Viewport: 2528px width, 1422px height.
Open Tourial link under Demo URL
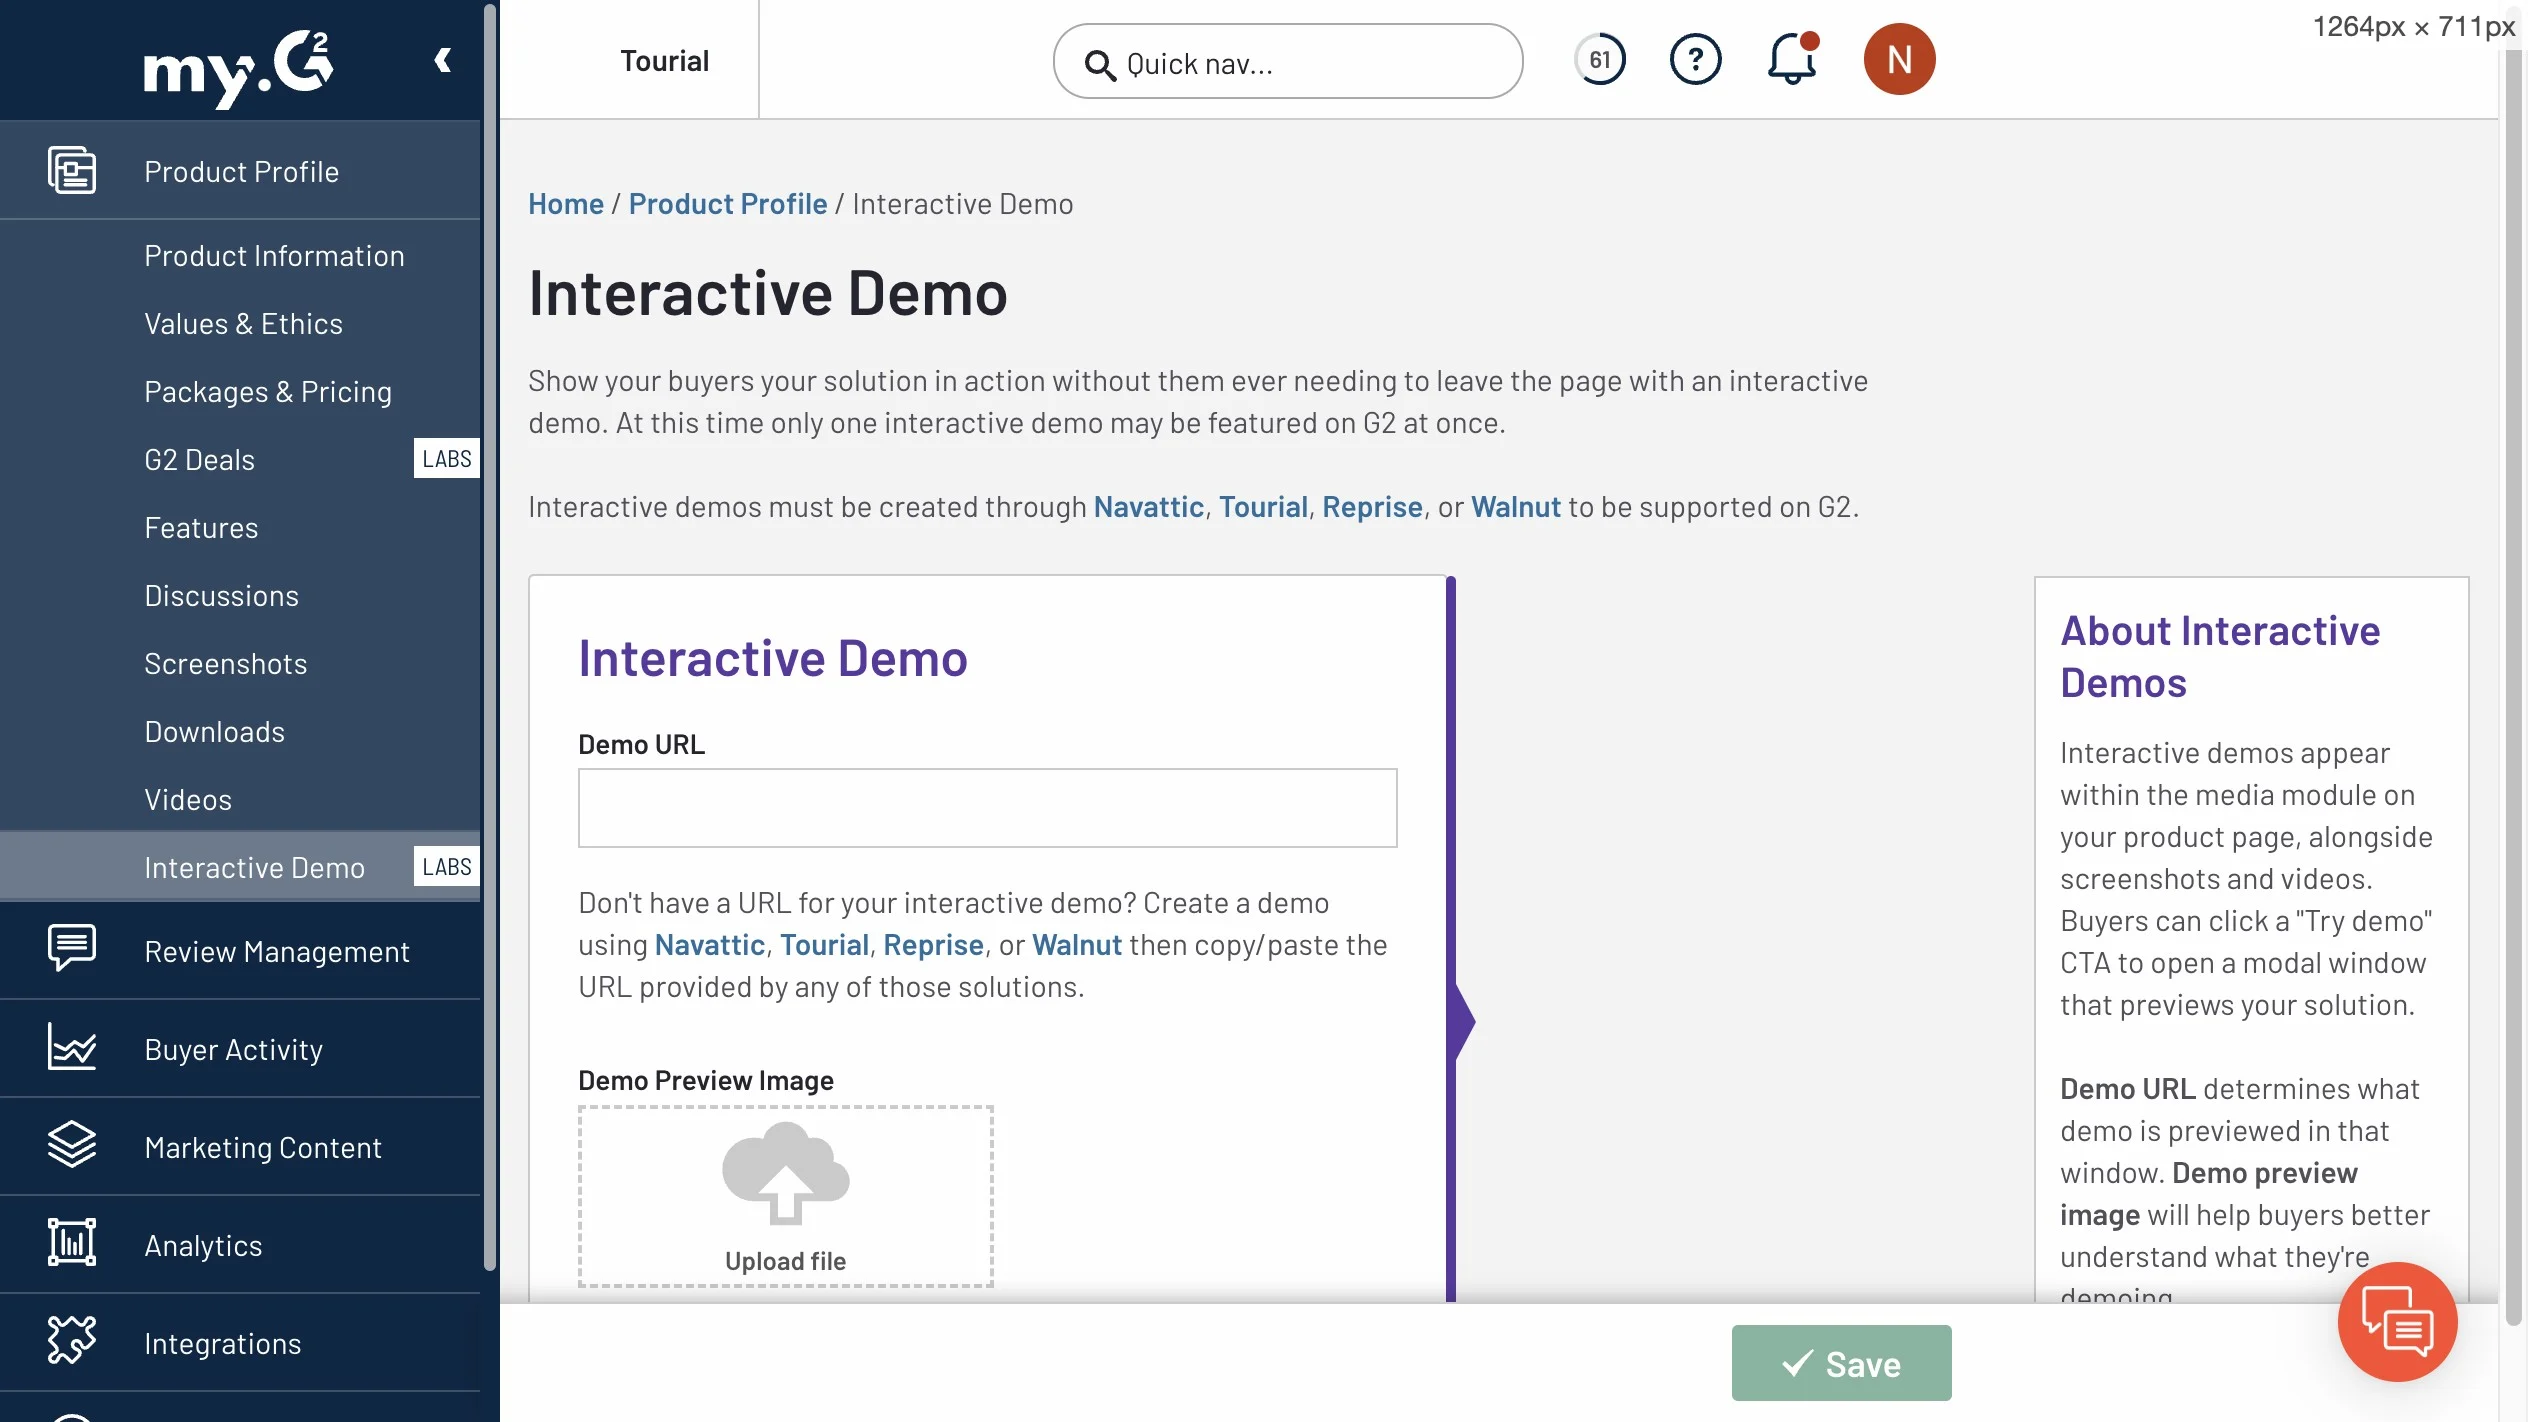(824, 945)
